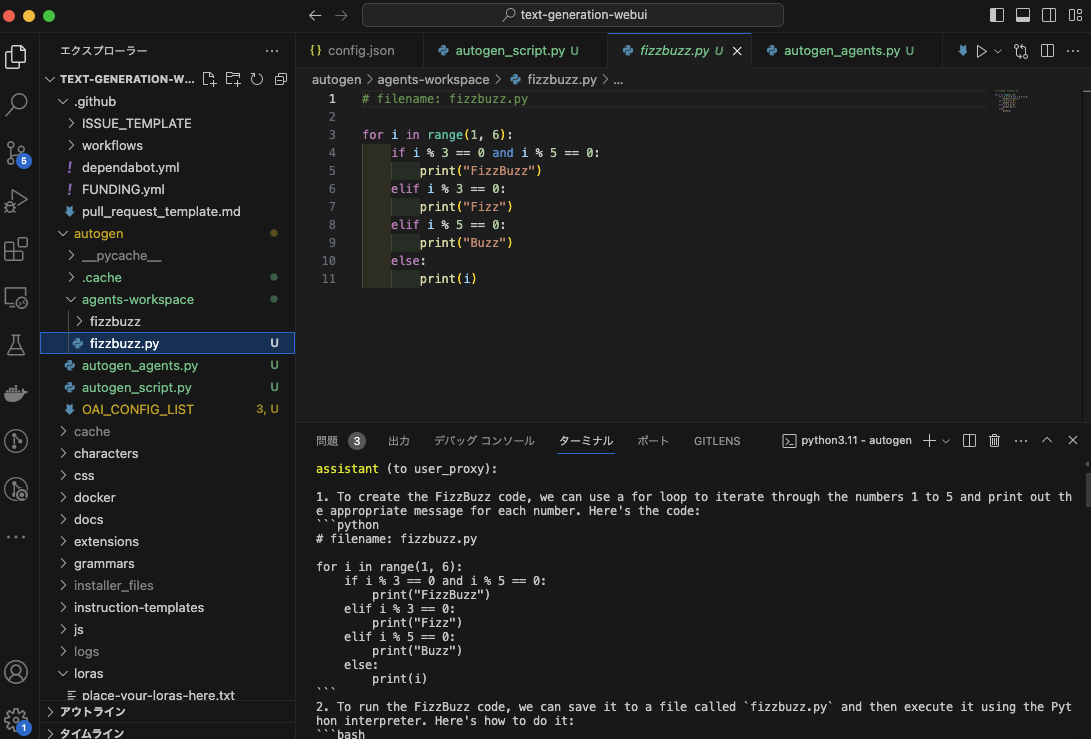Screen dimensions: 1091x739
Task: Open the Run and Debug view
Action: (16, 201)
